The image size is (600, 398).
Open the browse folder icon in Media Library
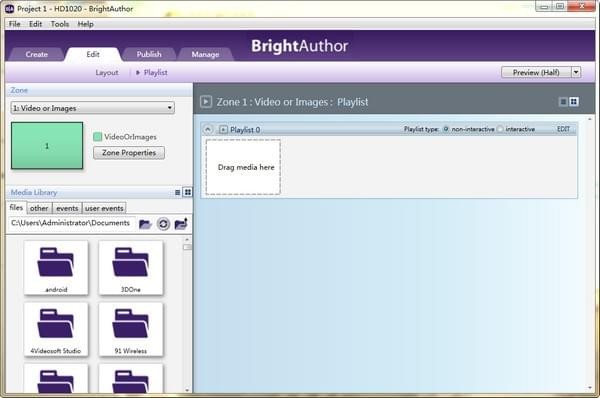[145, 224]
